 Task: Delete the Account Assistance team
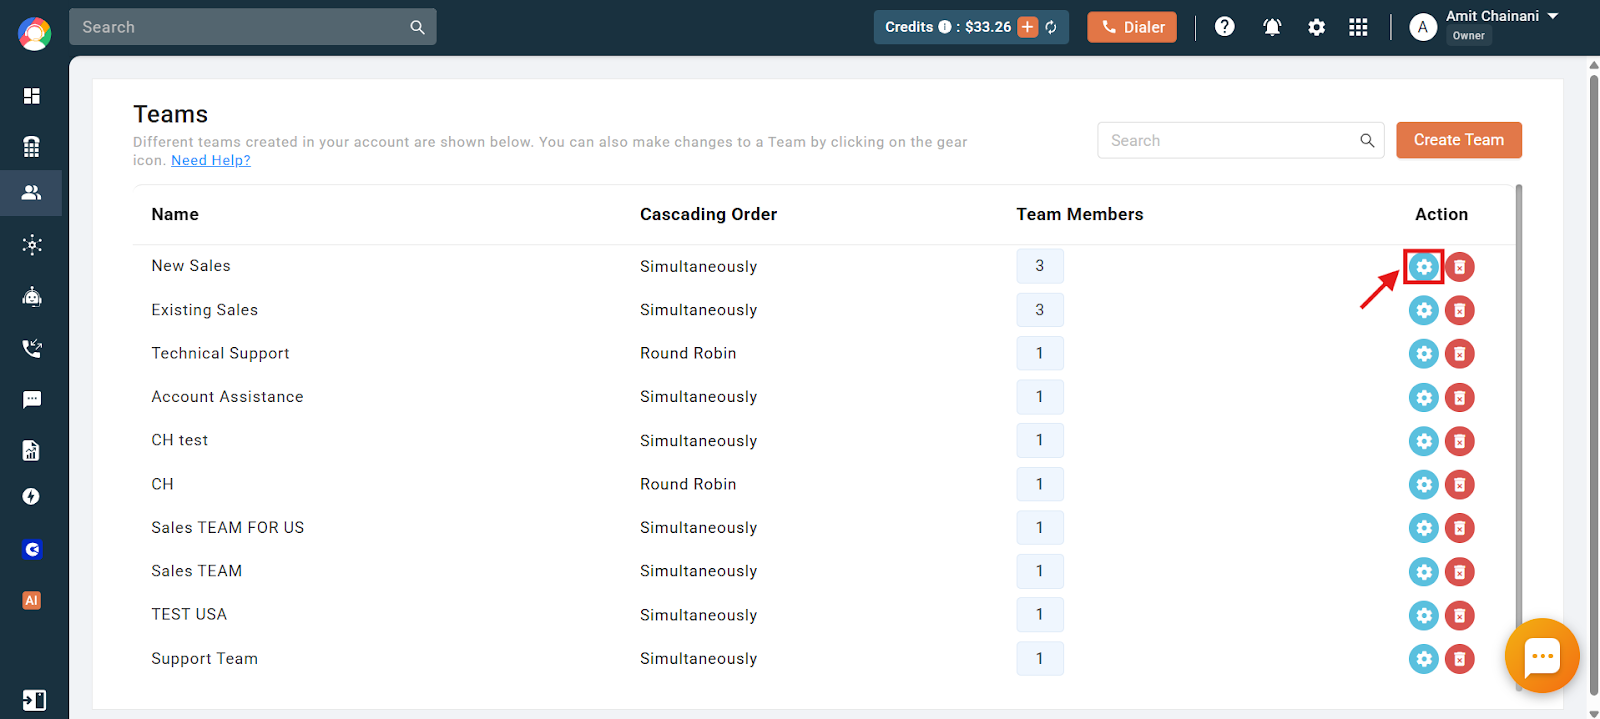(x=1460, y=397)
